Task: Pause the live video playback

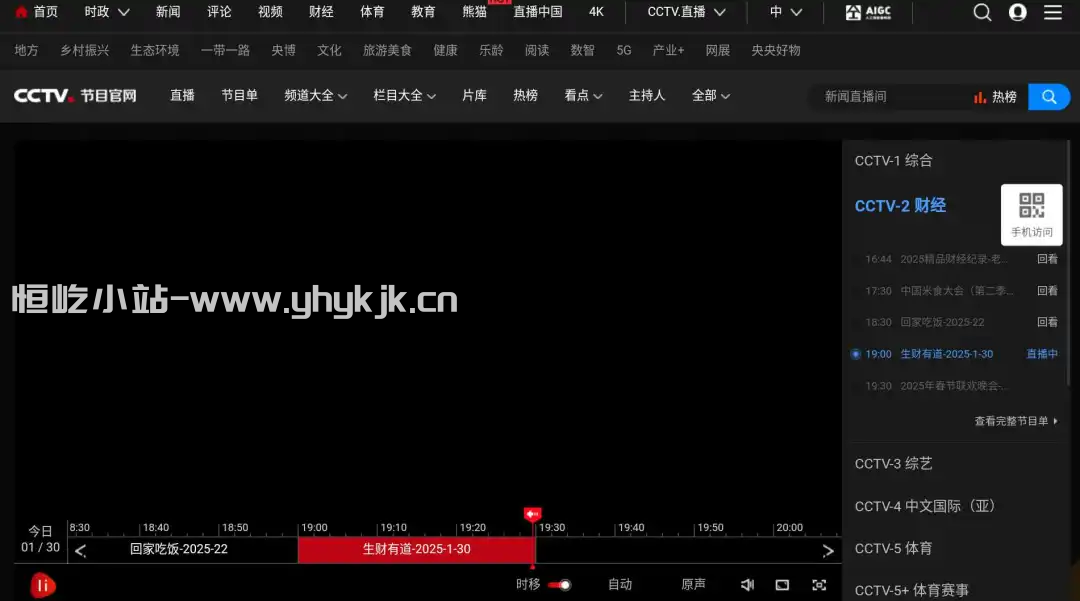Action: [43, 585]
